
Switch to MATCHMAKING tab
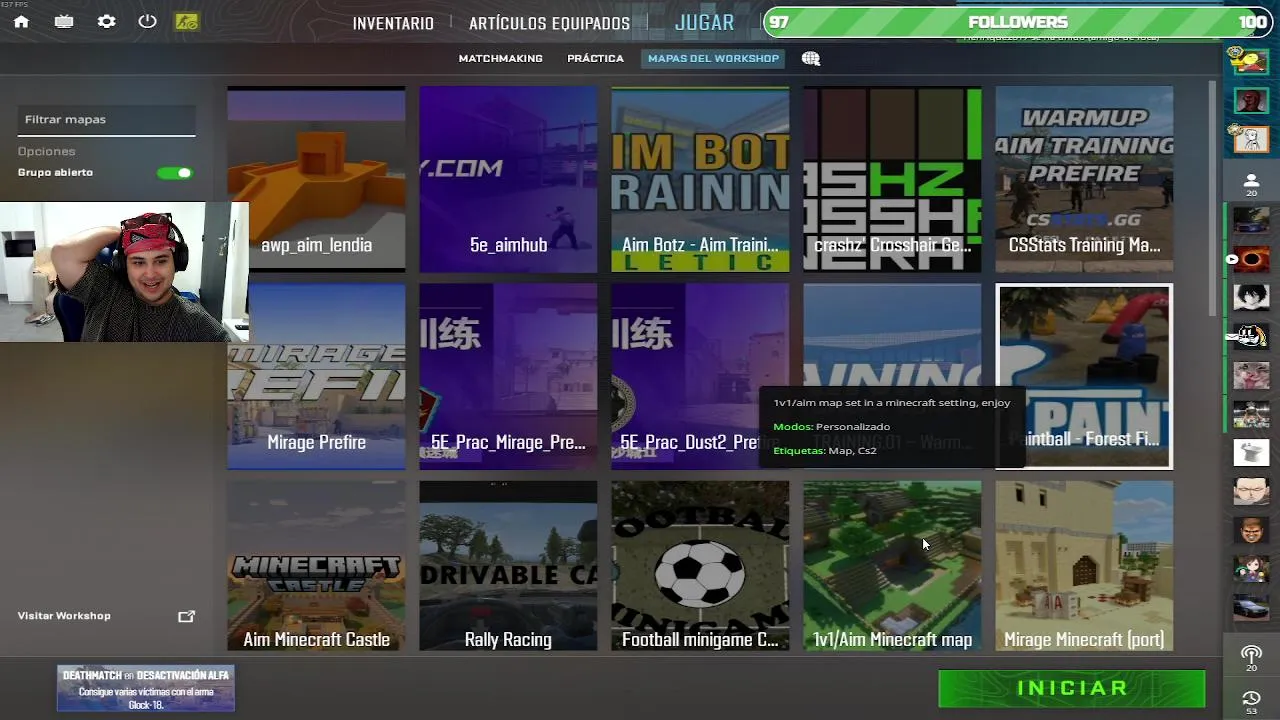pos(500,59)
